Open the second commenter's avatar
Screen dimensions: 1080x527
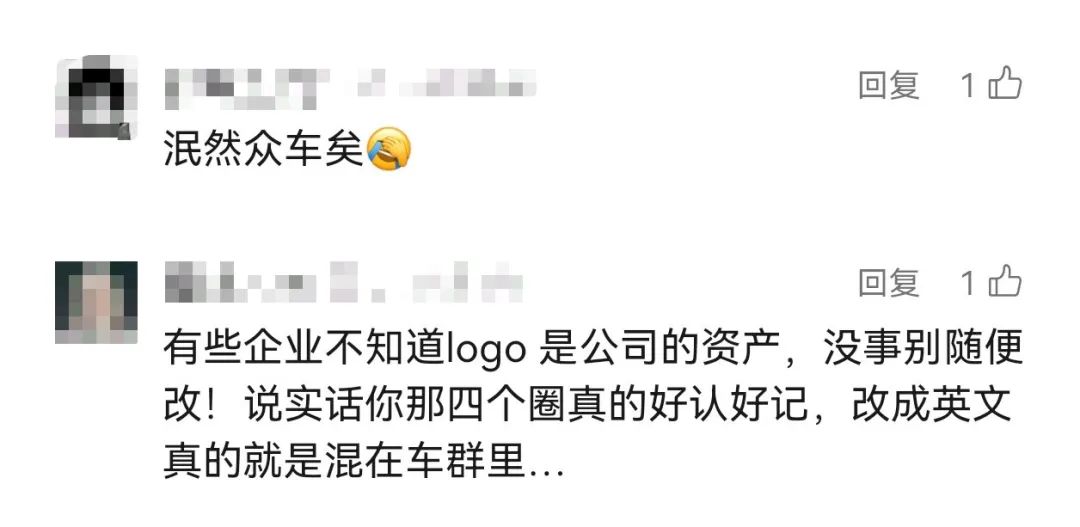pos(96,302)
